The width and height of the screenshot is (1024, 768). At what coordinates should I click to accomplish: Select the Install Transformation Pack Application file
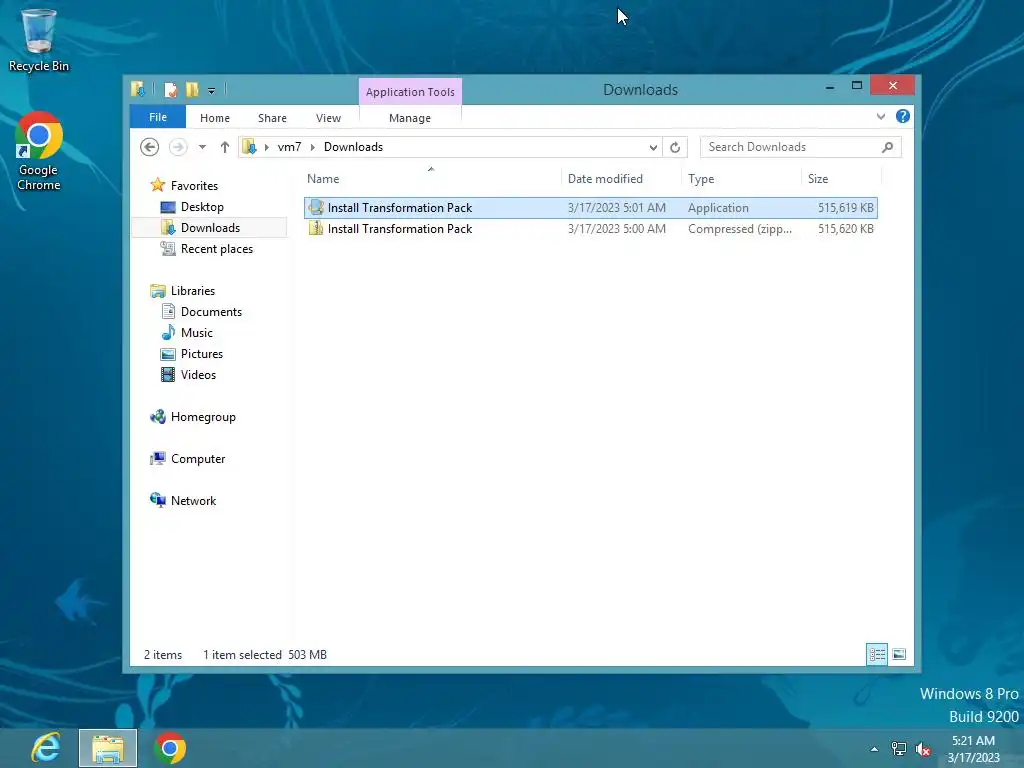590,208
